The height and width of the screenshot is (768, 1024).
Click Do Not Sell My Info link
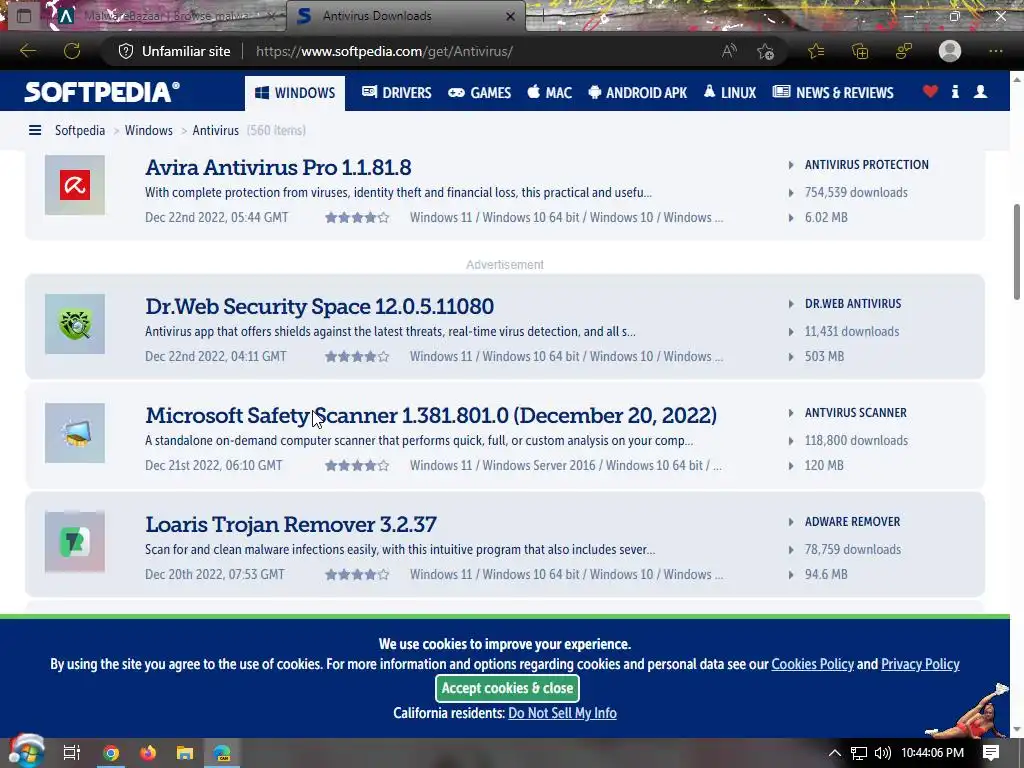point(562,713)
